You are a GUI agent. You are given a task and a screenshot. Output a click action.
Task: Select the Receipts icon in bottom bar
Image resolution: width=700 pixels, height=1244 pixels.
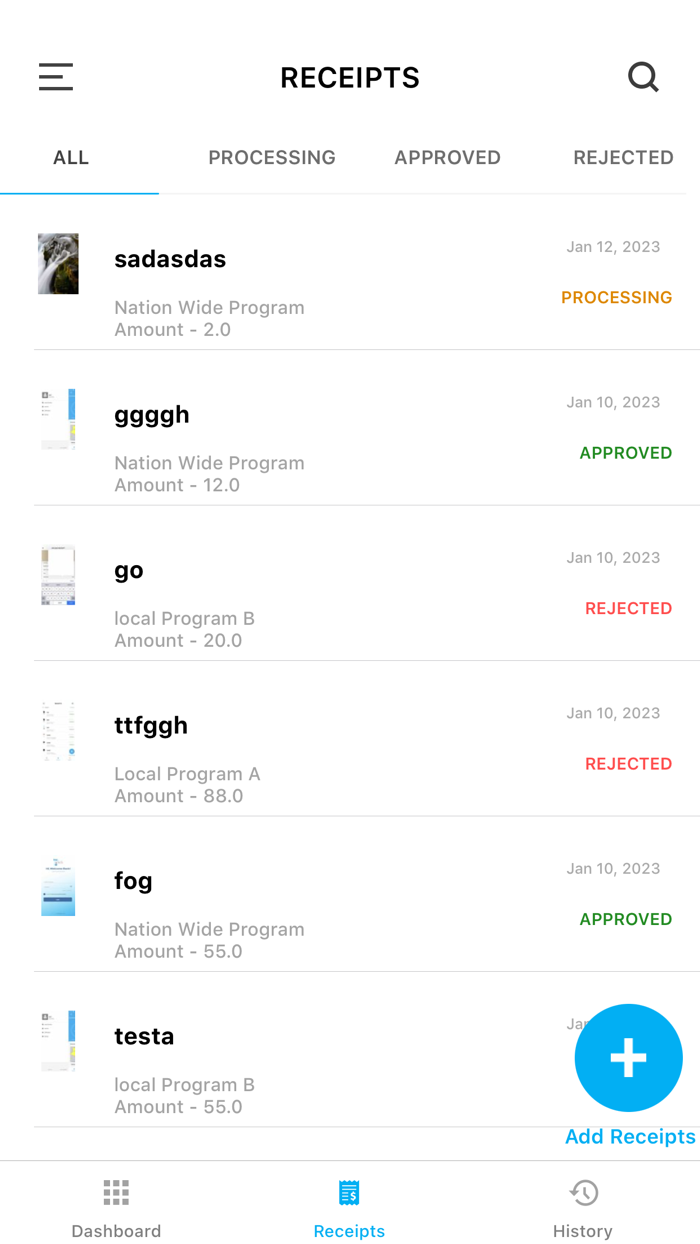click(x=349, y=1192)
